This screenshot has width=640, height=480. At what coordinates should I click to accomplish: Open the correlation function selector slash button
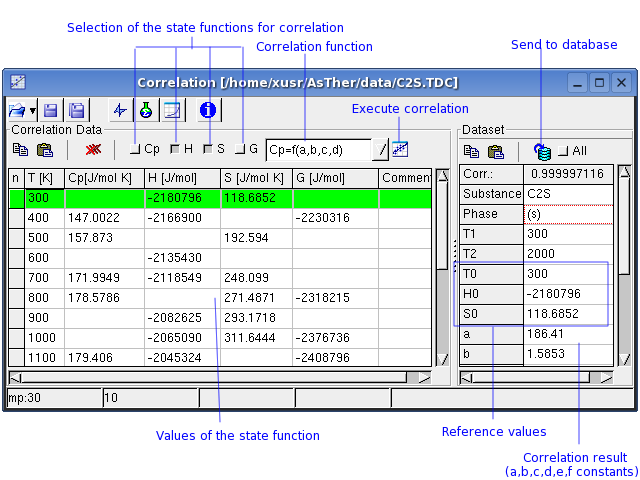(x=381, y=150)
